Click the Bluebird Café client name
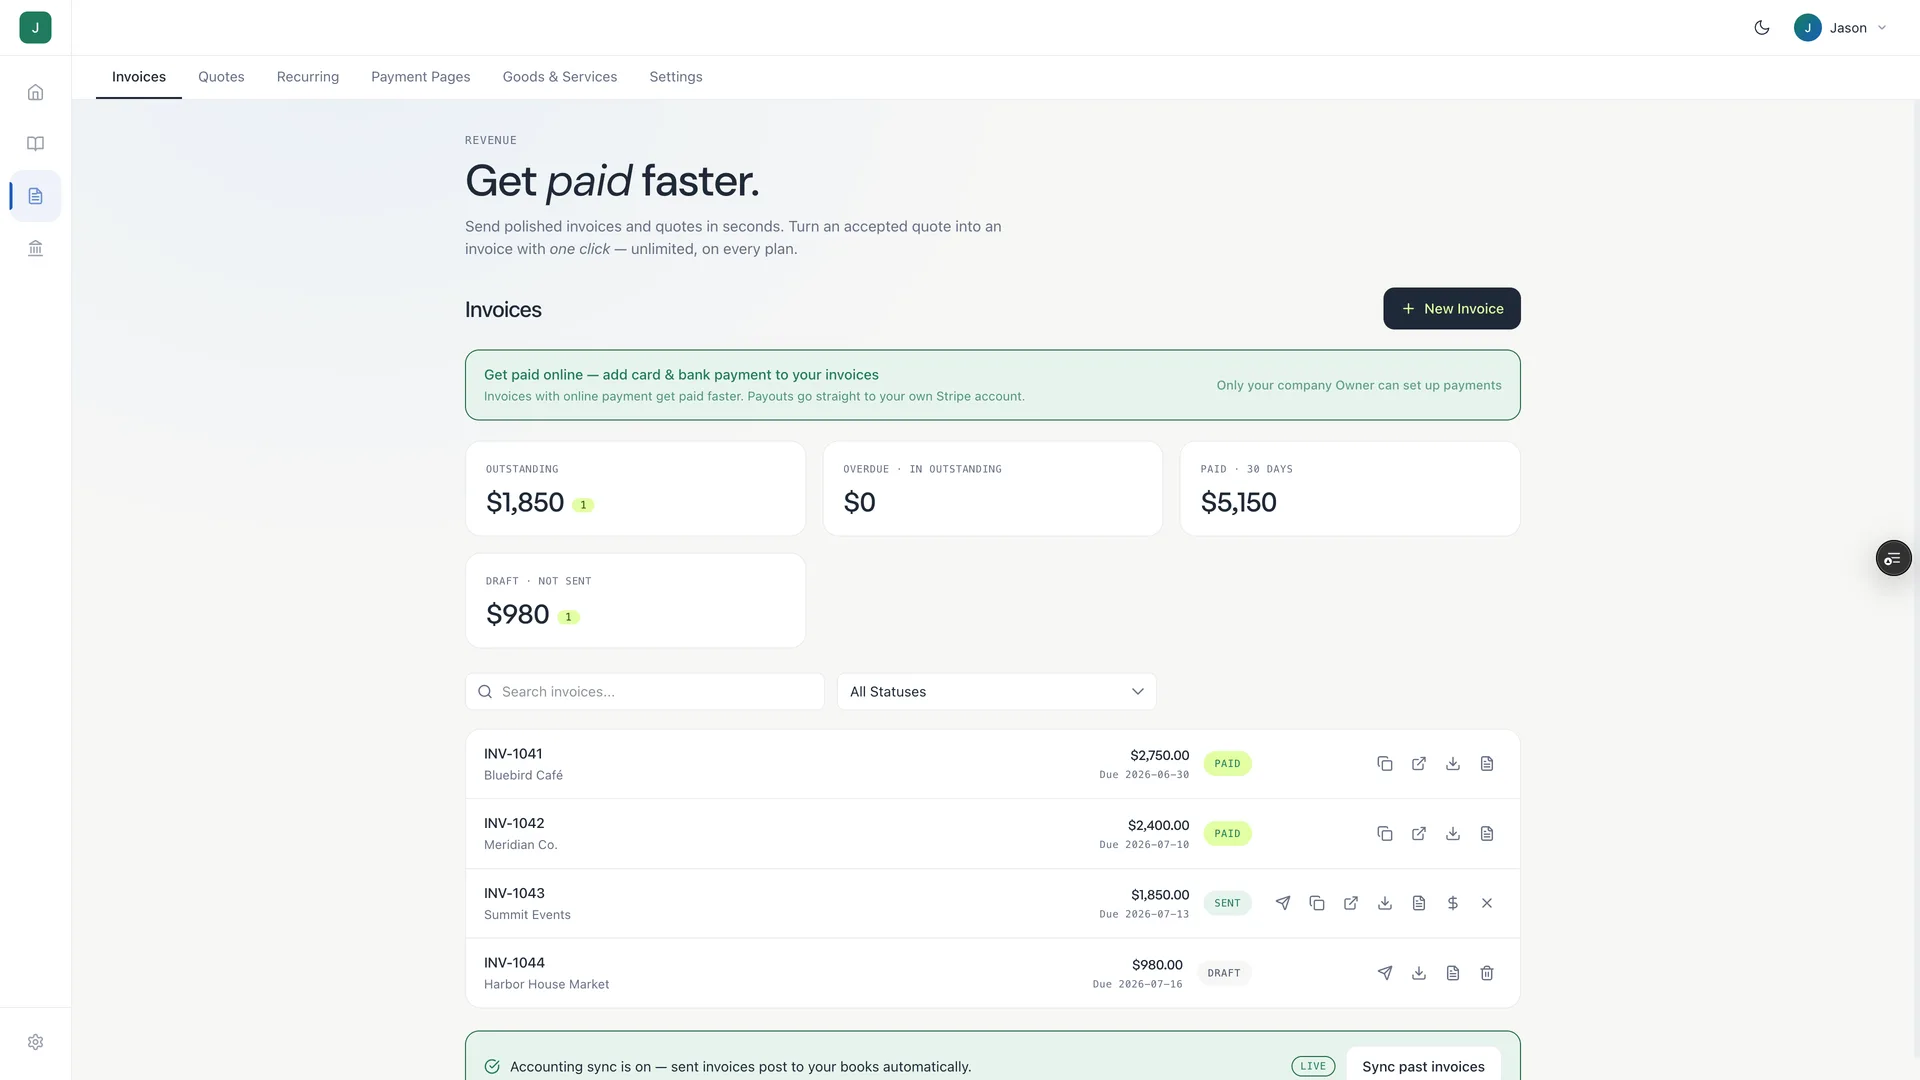This screenshot has width=1920, height=1080. [x=523, y=776]
